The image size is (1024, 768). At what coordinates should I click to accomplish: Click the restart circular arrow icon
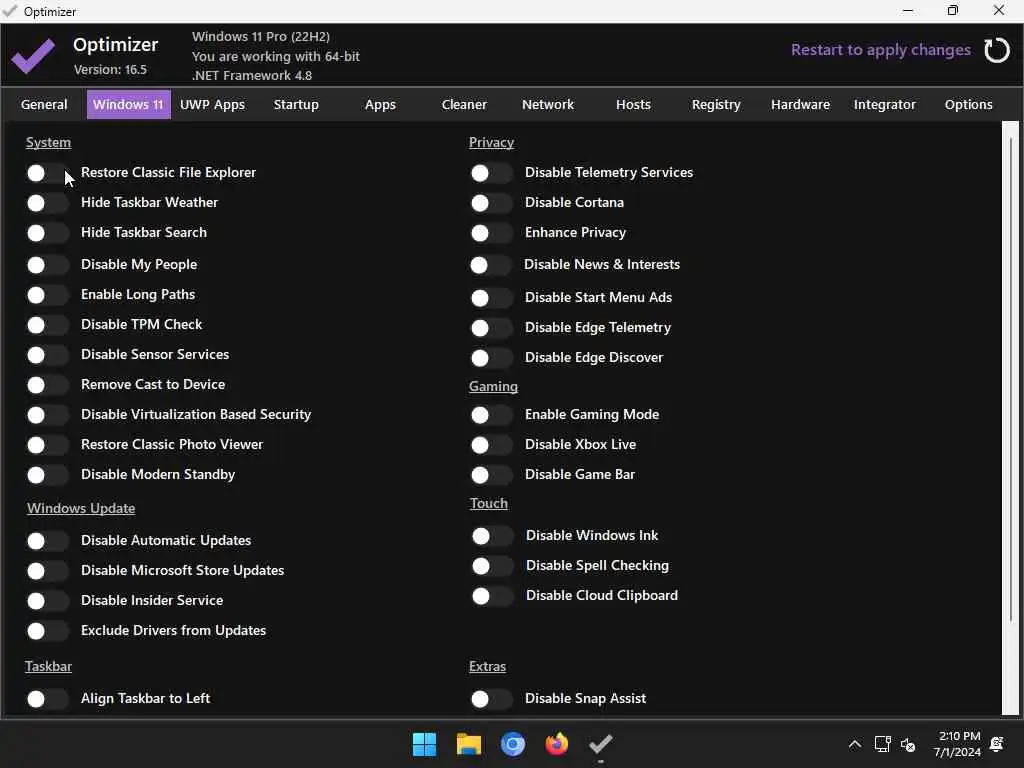point(997,50)
